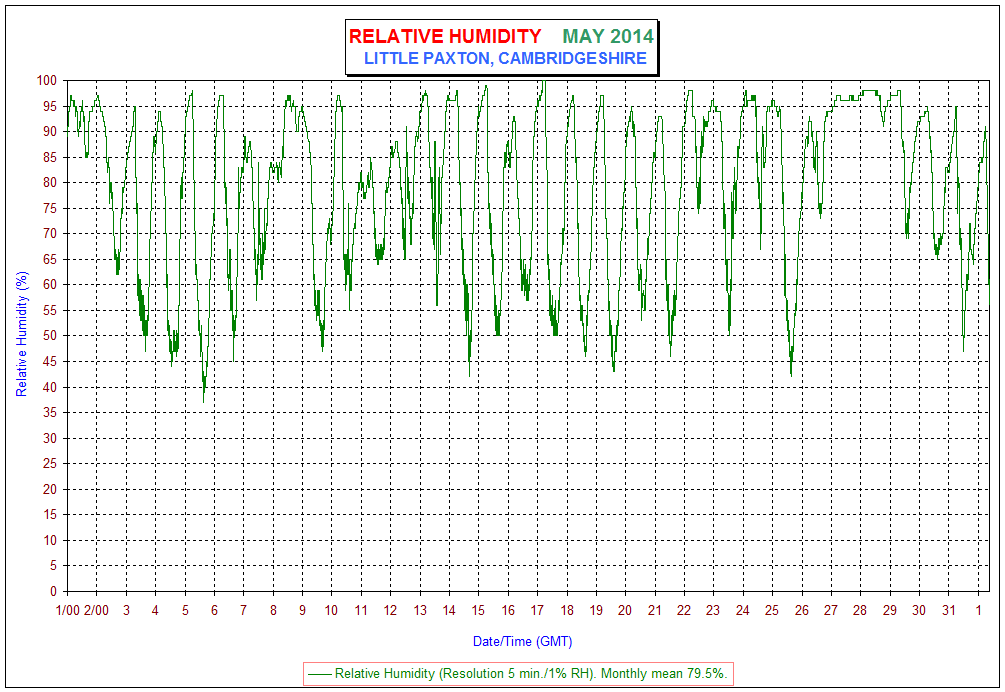The width and height of the screenshot is (1005, 692).
Task: Click the y-axis value 85
Action: pos(50,158)
